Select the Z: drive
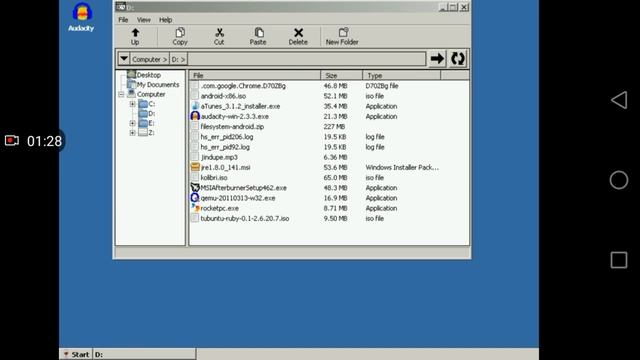Viewport: 640px width, 360px height. pos(147,133)
